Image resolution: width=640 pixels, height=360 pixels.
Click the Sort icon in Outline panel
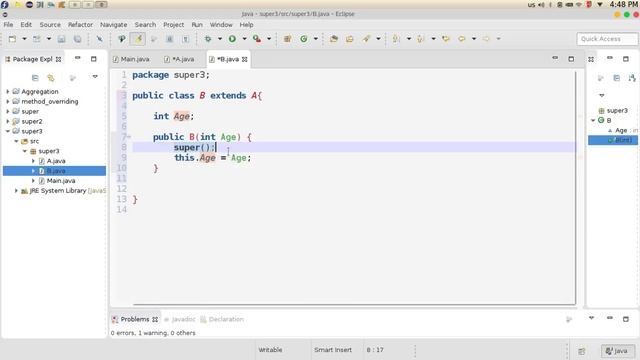coord(632,78)
